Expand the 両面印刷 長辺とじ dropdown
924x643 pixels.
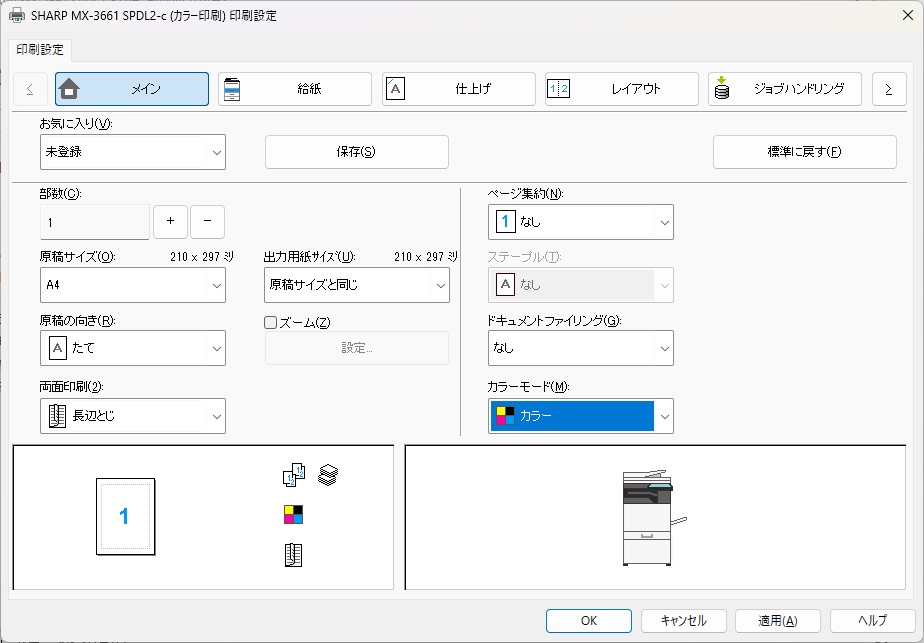click(133, 416)
